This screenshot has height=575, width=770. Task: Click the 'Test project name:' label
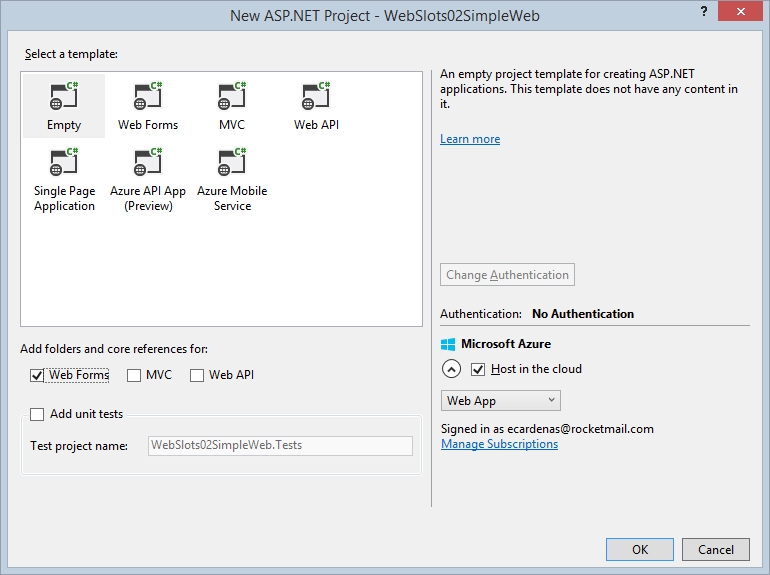[x=79, y=446]
